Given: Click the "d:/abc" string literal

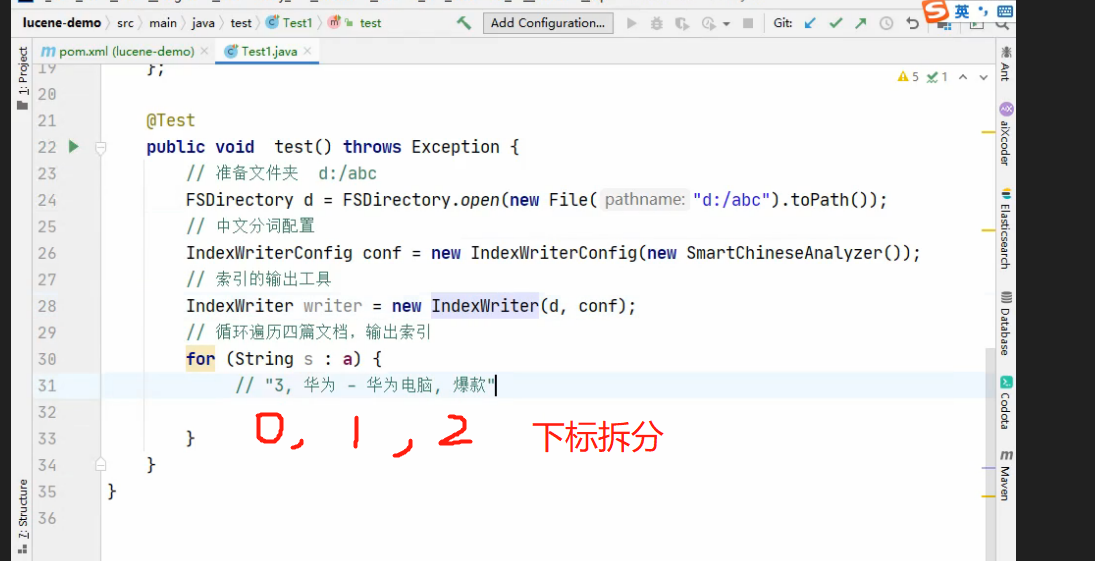Looking at the screenshot, I should pos(730,200).
